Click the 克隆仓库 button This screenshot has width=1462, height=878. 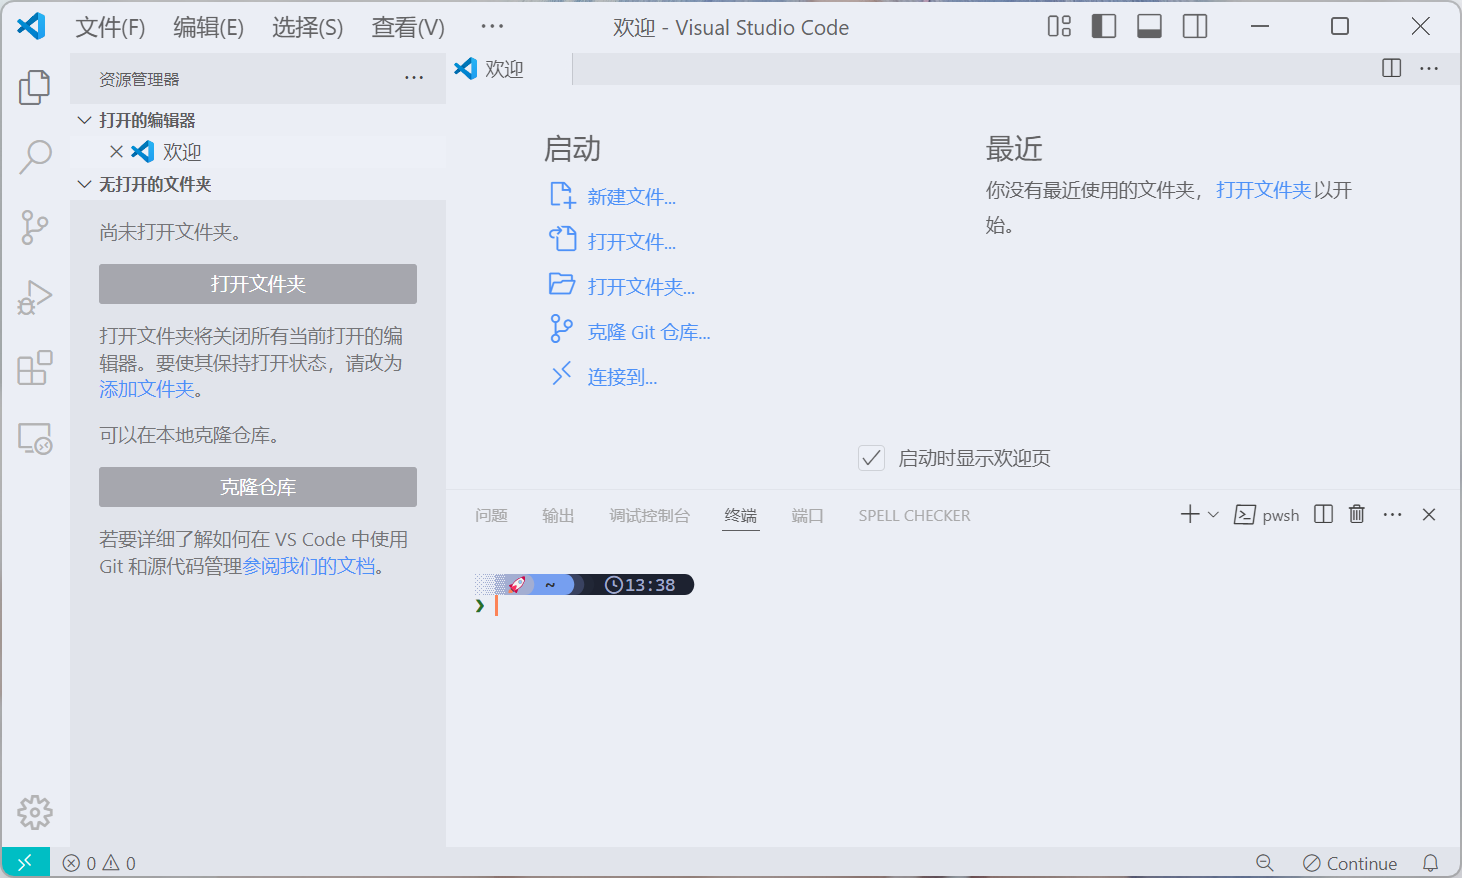(x=258, y=487)
